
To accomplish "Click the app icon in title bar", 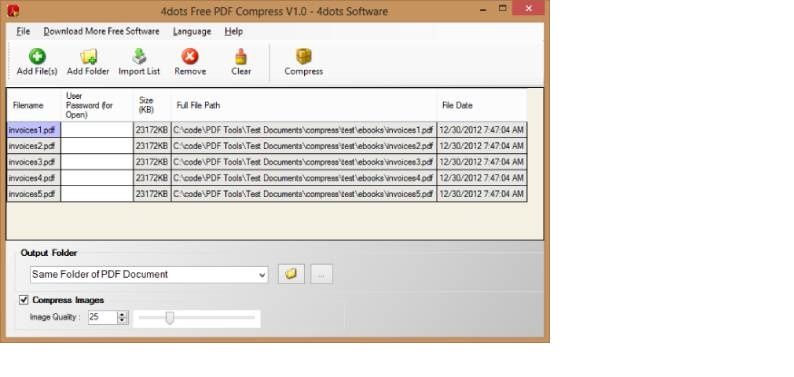I will pos(13,10).
